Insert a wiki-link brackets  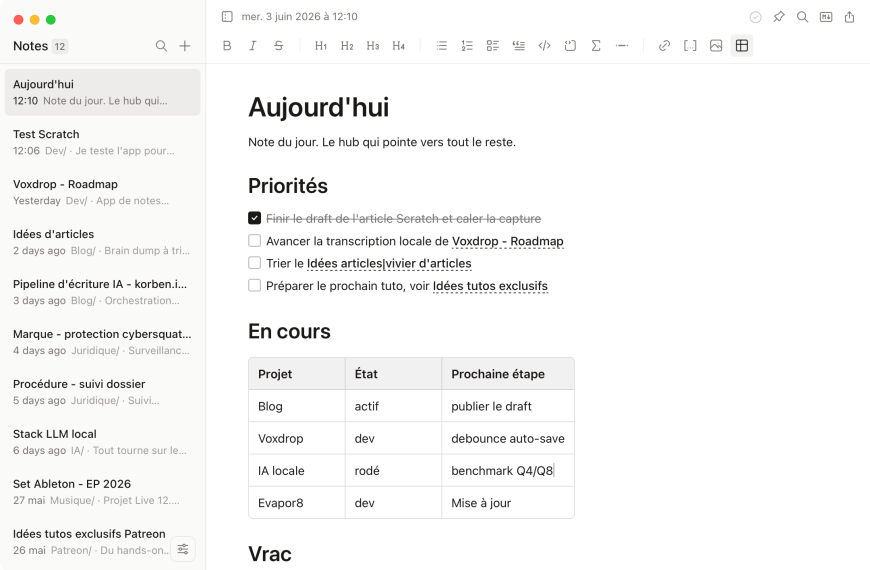pos(690,46)
